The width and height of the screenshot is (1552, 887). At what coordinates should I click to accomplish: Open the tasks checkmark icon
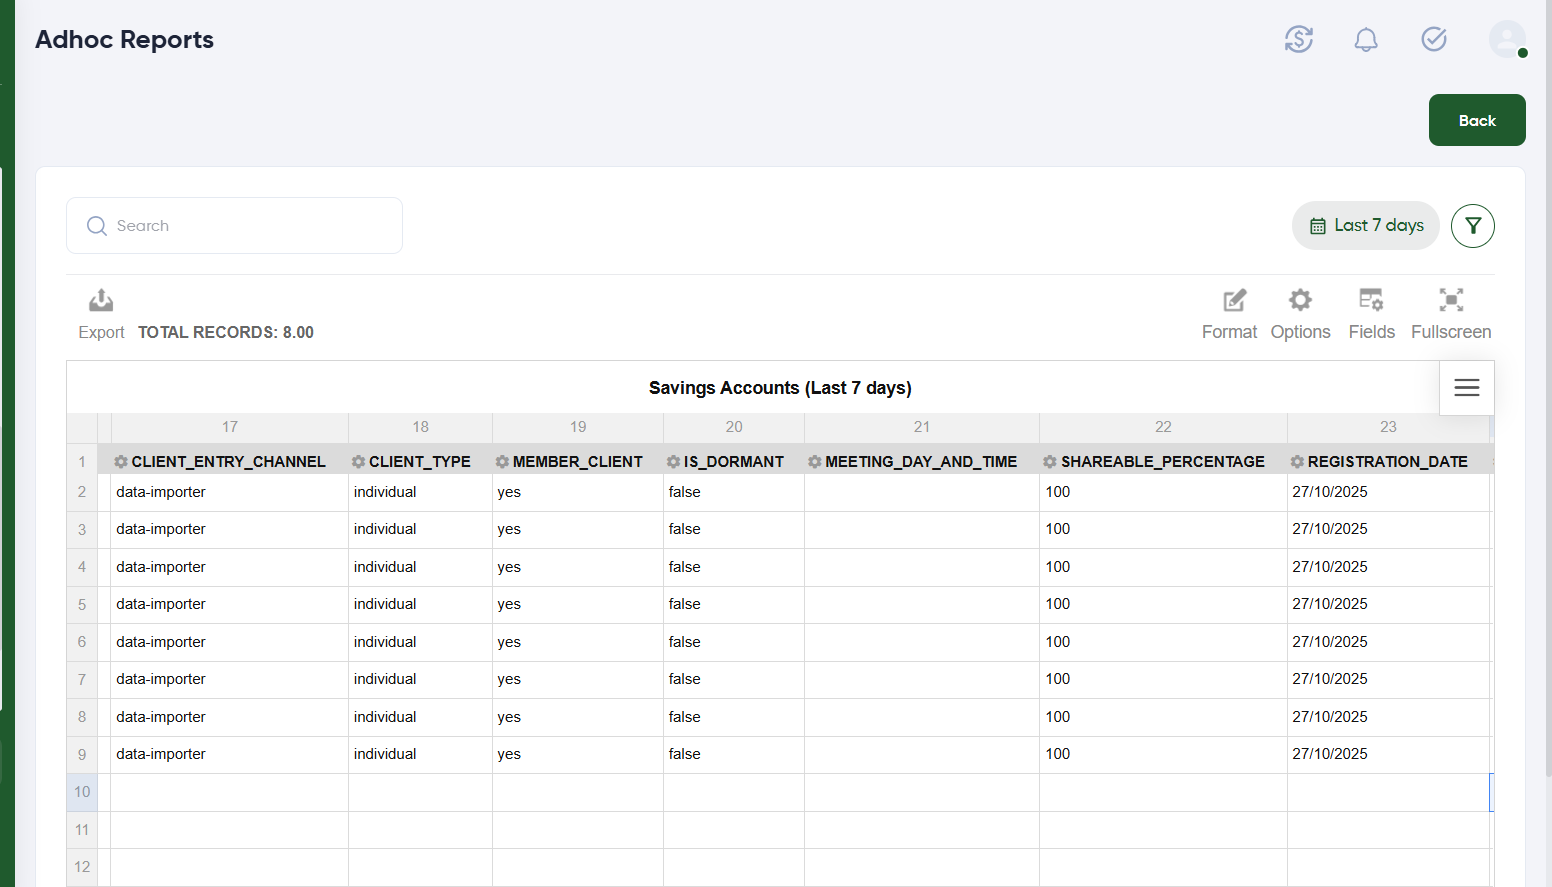pyautogui.click(x=1434, y=40)
